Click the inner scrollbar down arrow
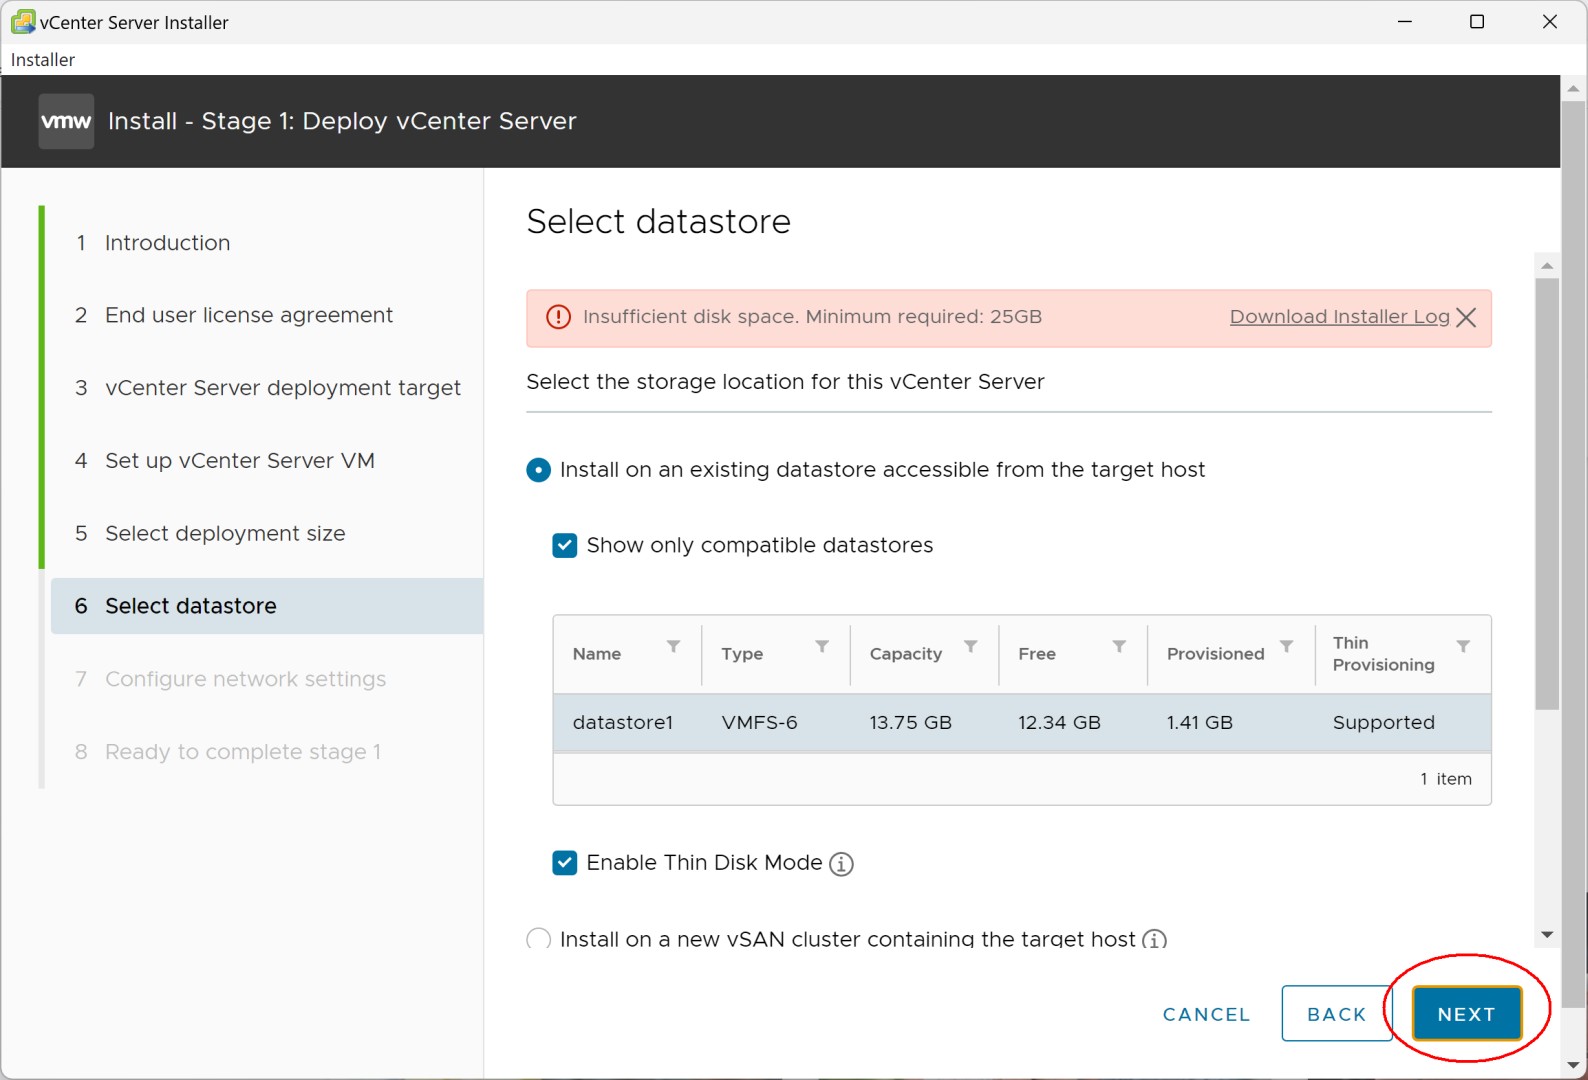 1547,935
